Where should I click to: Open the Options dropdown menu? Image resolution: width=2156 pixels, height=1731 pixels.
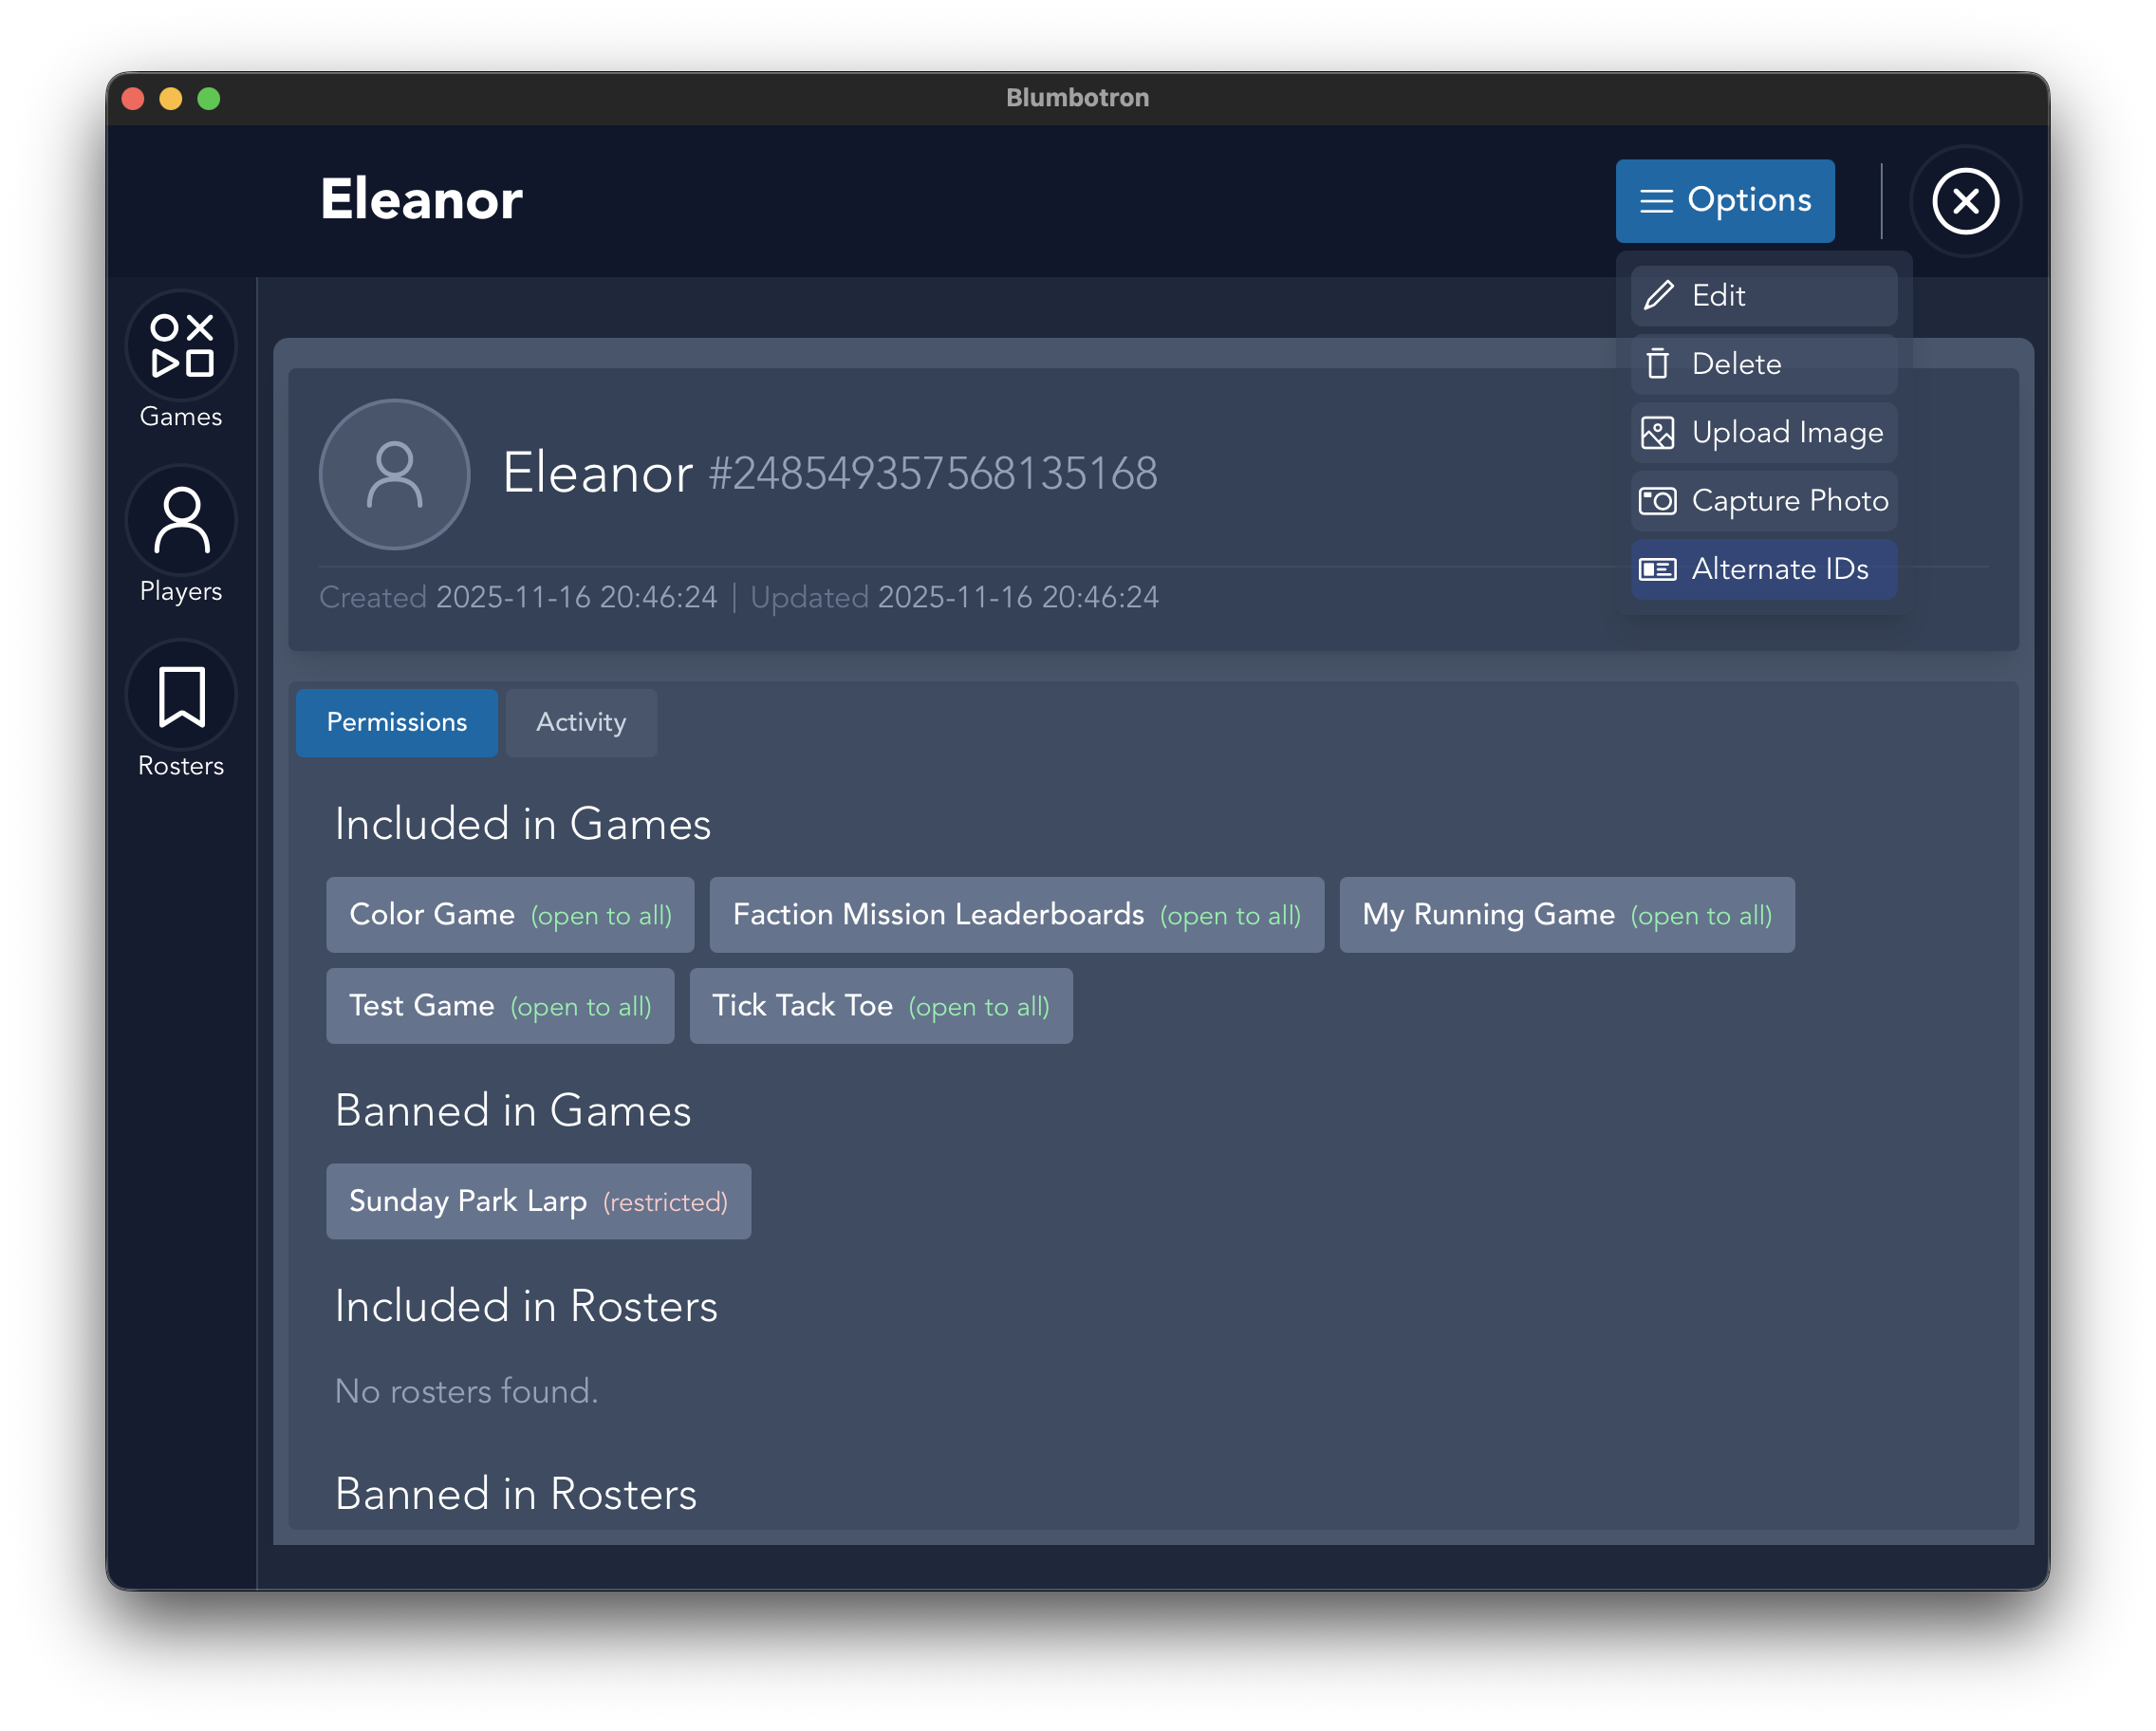[1725, 200]
